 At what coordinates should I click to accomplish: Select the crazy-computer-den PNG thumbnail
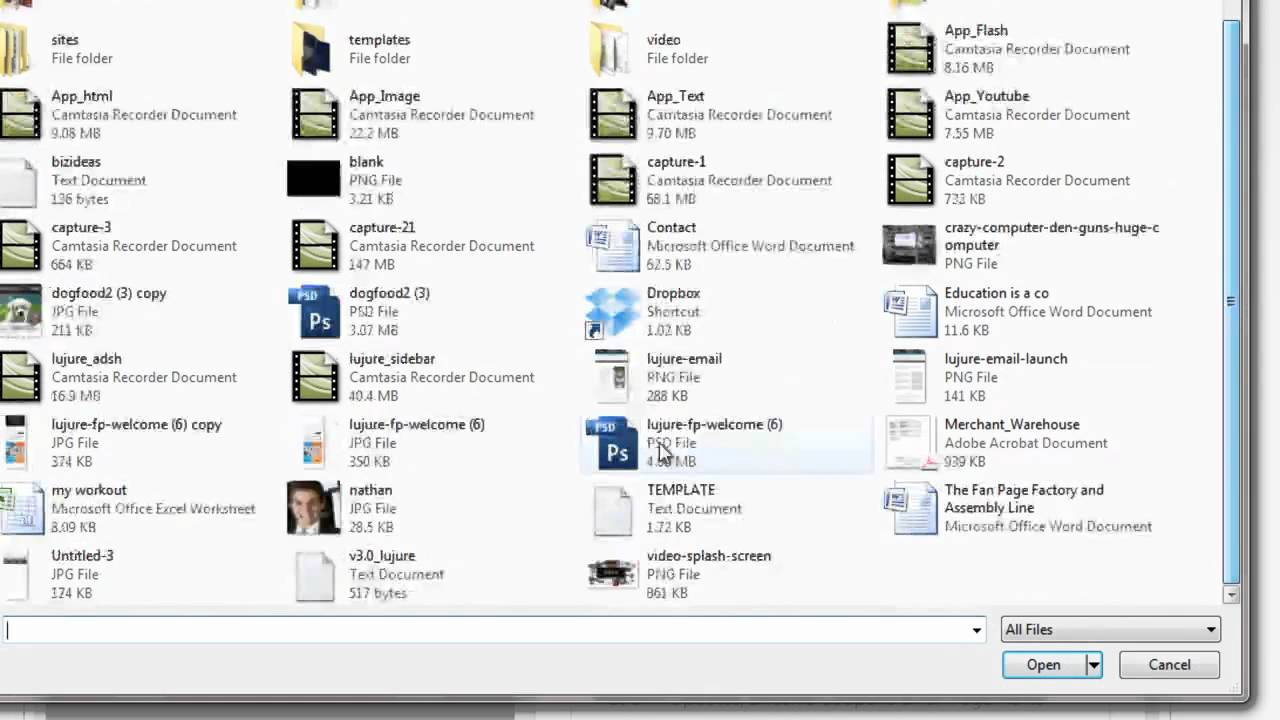pos(909,245)
